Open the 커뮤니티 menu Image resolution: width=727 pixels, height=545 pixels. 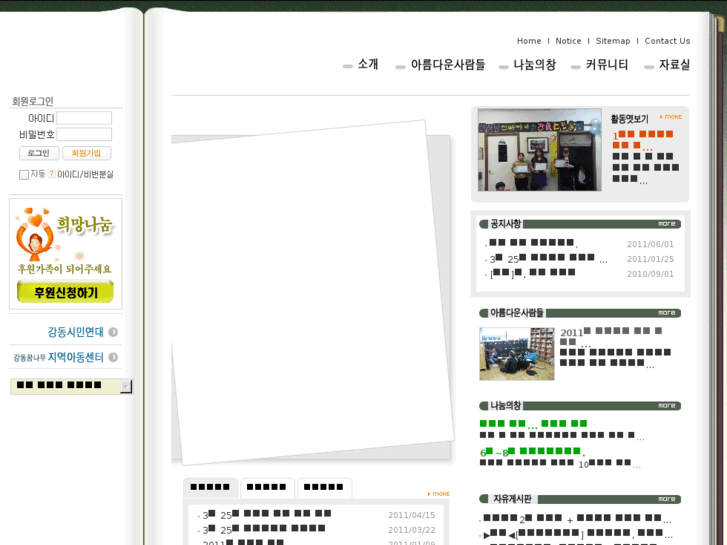point(606,64)
